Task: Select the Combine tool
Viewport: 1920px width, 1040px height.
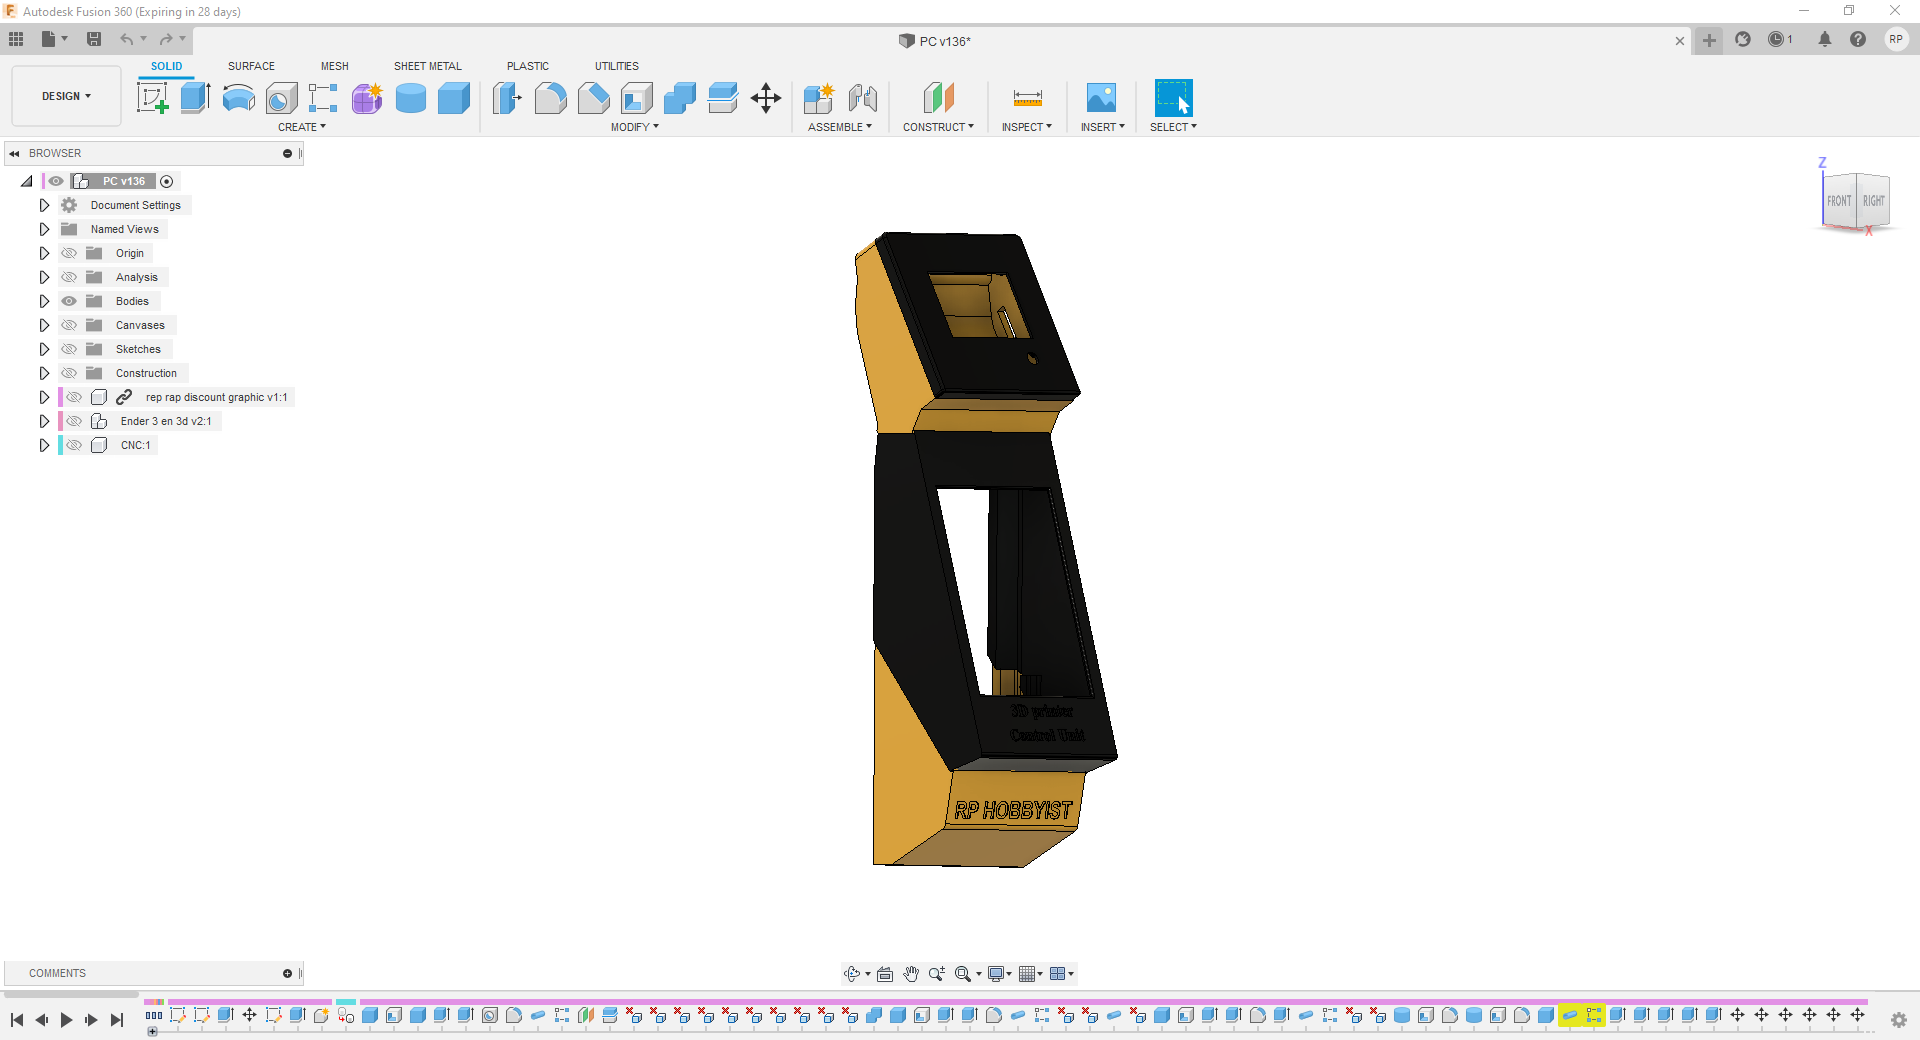Action: [x=679, y=98]
